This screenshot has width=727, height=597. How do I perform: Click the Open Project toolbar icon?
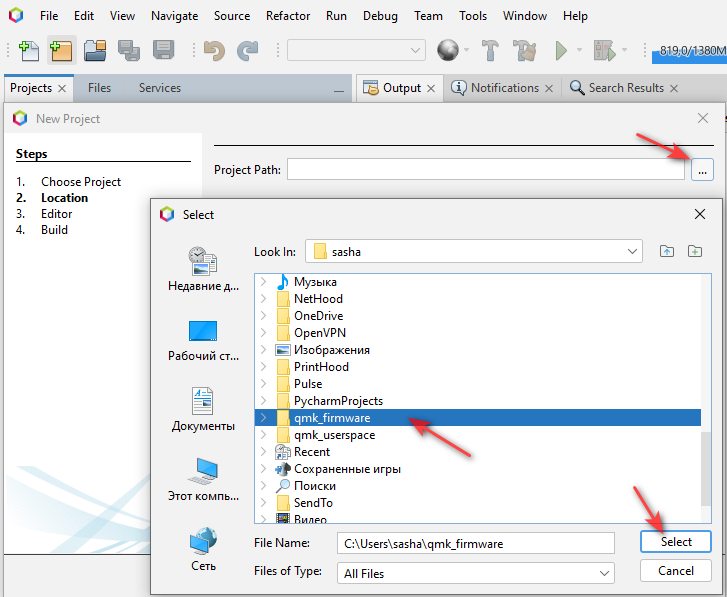[95, 50]
